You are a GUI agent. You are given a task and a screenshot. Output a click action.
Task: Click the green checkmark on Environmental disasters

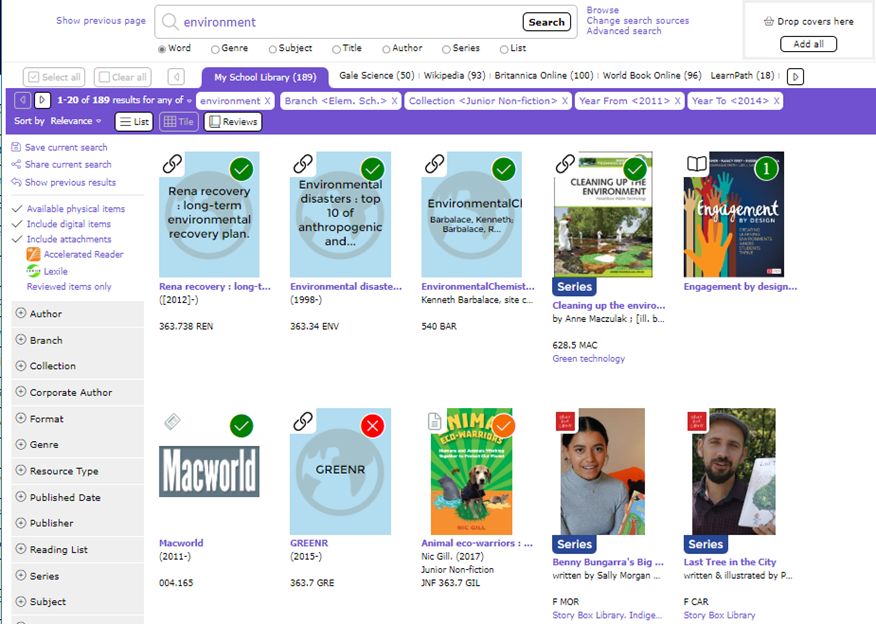click(373, 169)
